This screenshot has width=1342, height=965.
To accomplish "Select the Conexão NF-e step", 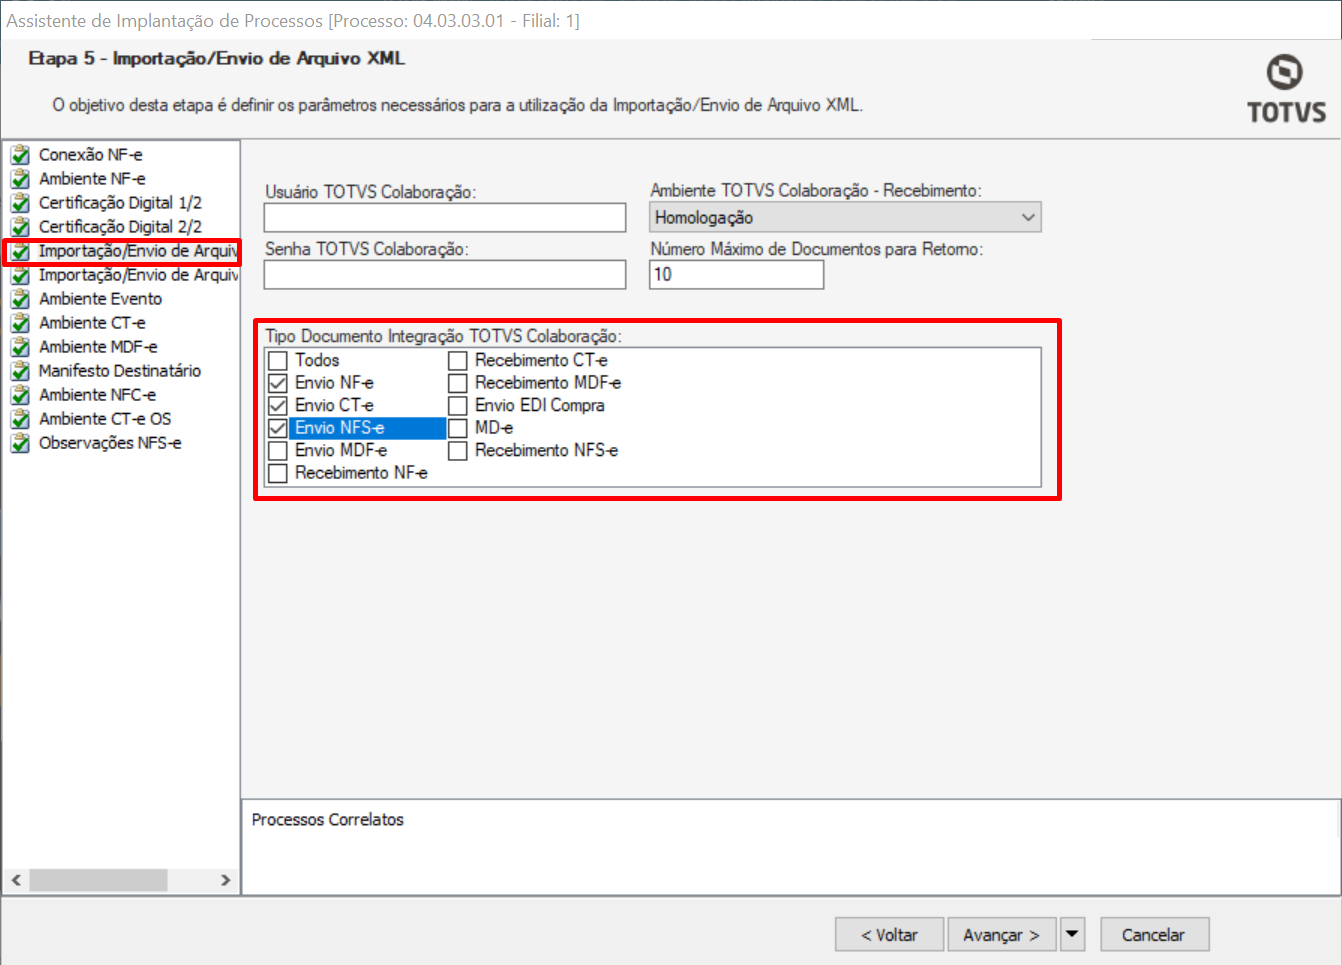I will point(90,155).
